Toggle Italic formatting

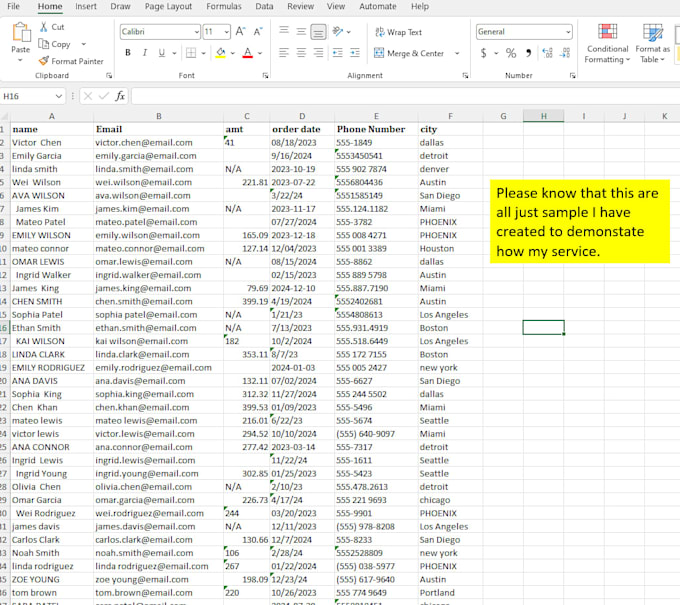click(145, 53)
